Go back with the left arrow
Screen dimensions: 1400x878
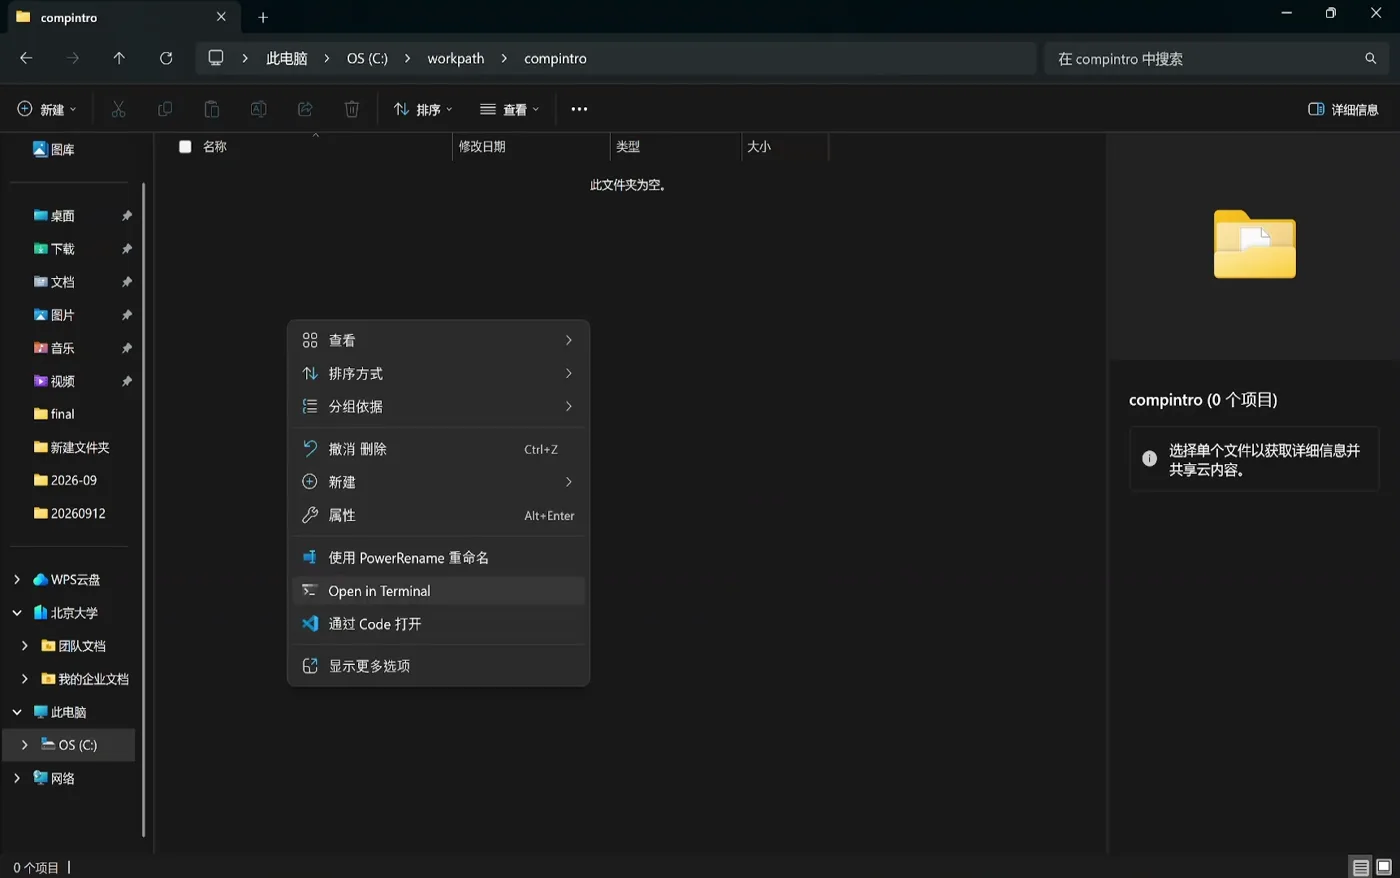(x=26, y=58)
